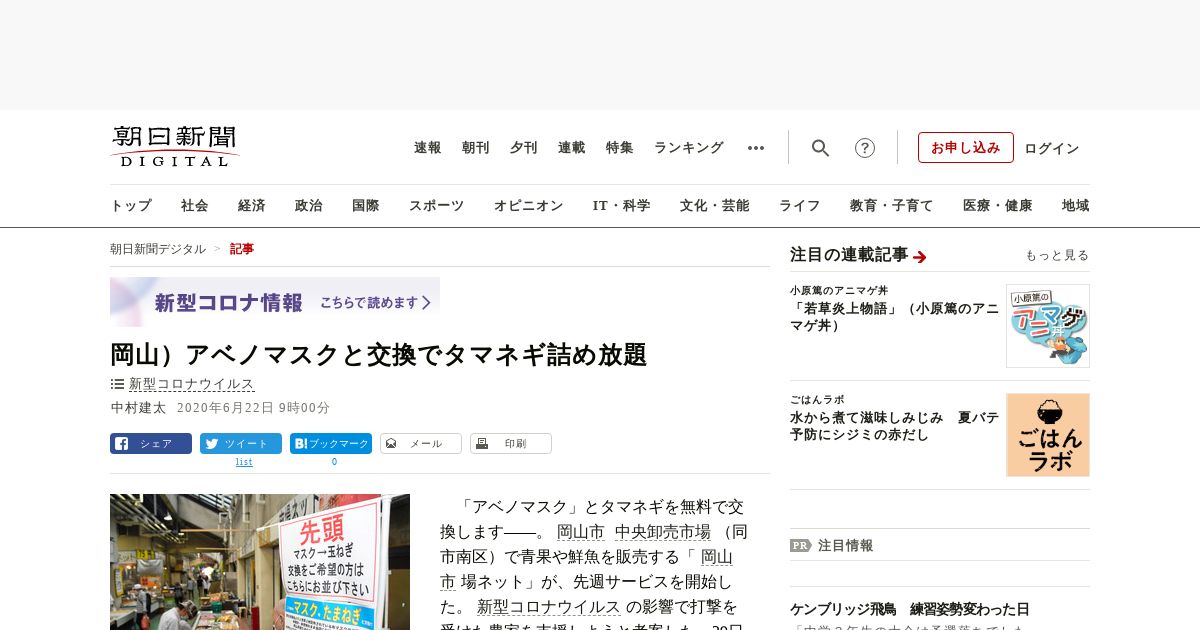Go to the ライフ category tab
Image resolution: width=1200 pixels, height=630 pixels.
800,206
